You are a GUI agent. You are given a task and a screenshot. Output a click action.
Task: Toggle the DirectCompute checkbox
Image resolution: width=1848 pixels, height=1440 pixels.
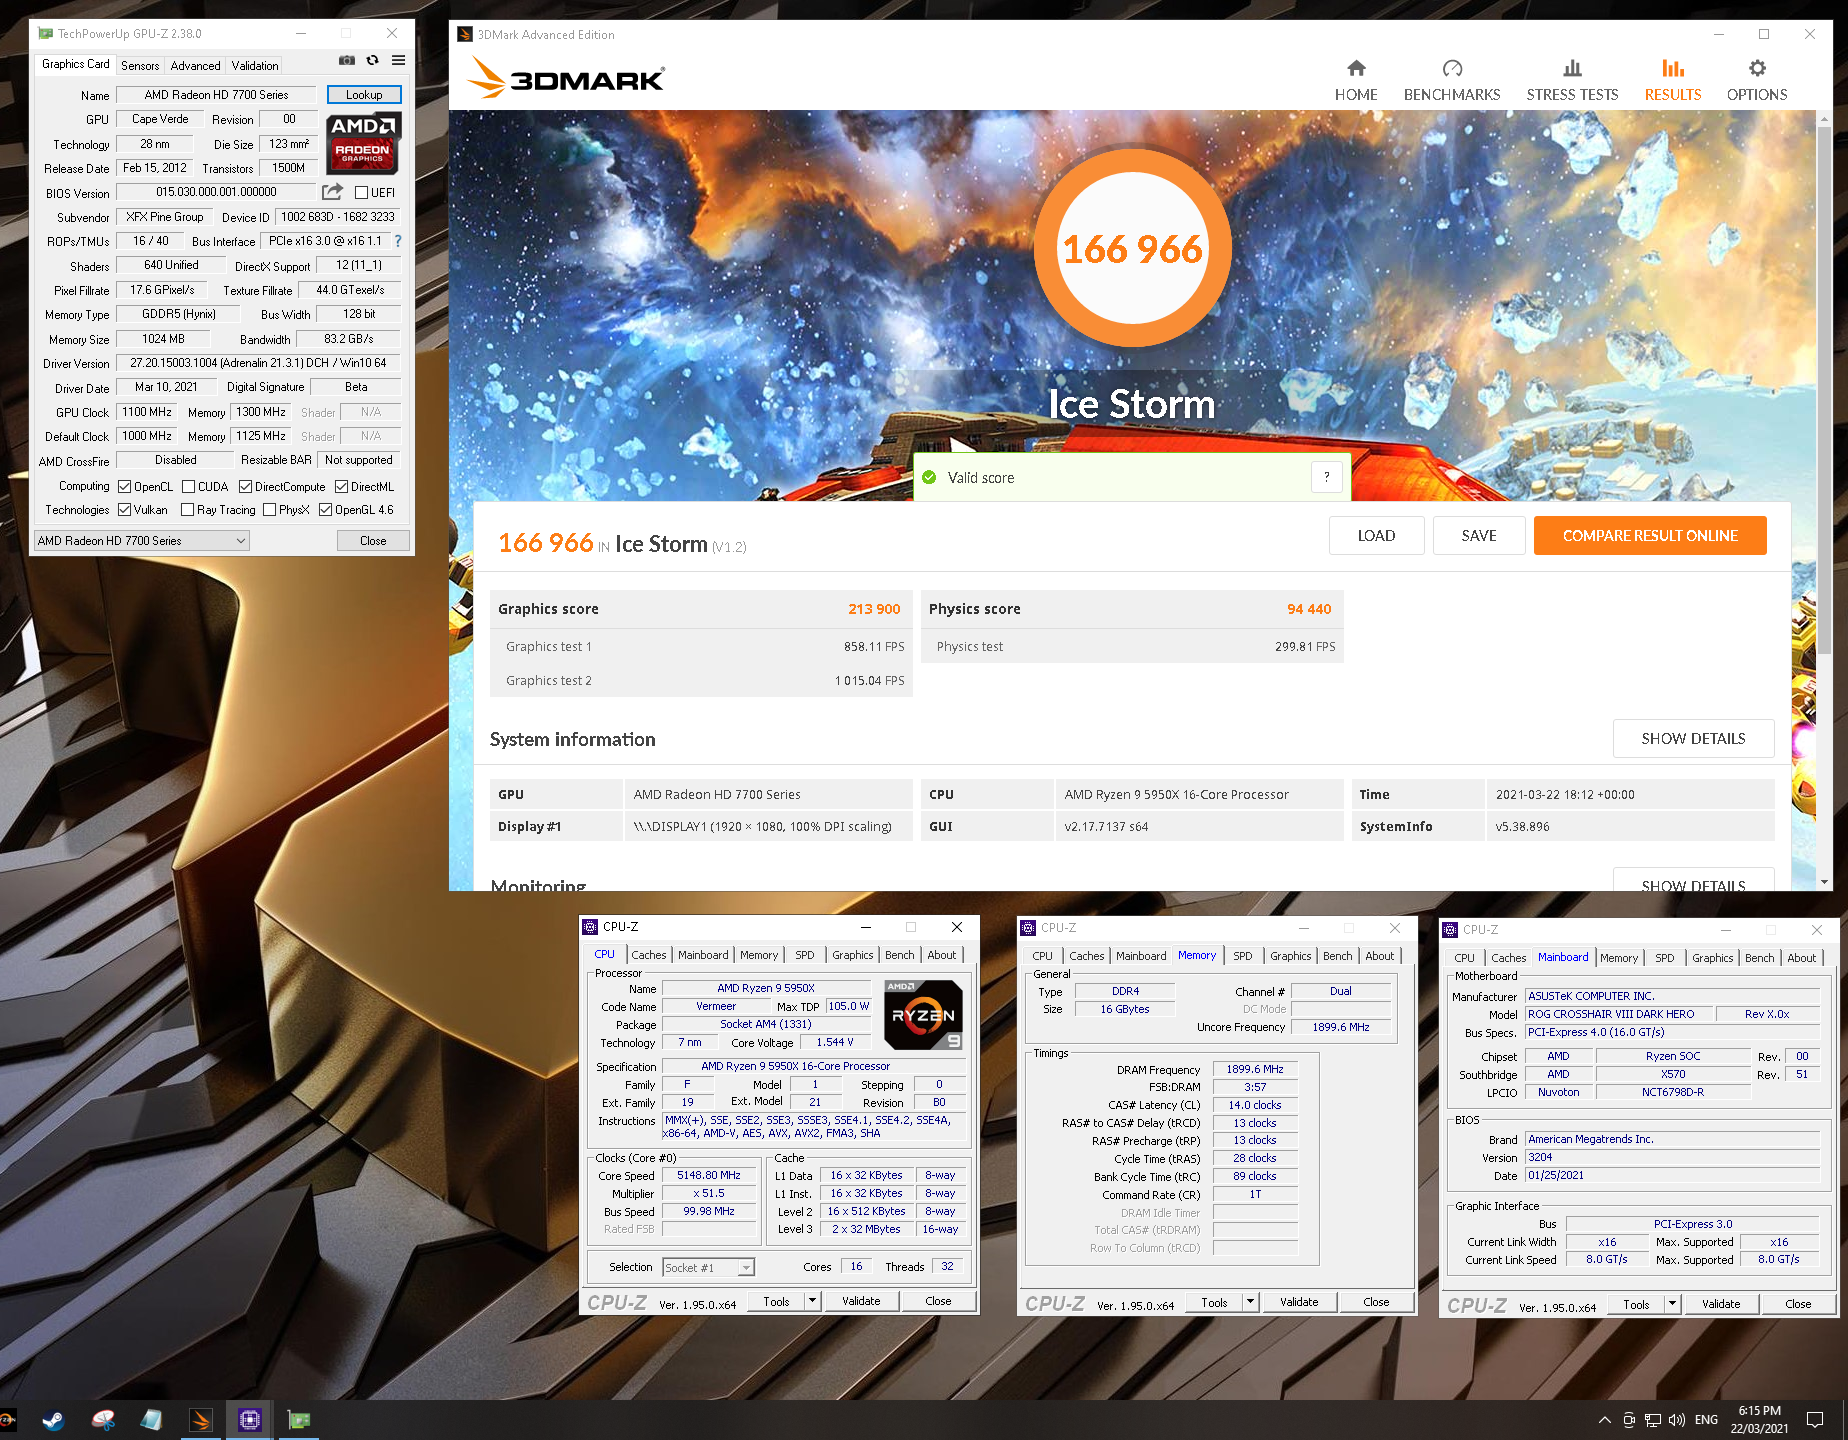coord(245,487)
